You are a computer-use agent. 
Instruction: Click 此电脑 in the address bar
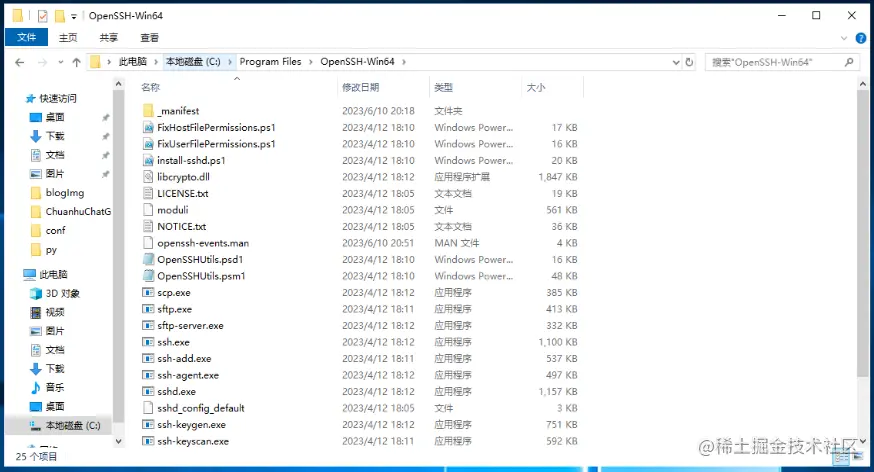pyautogui.click(x=133, y=62)
